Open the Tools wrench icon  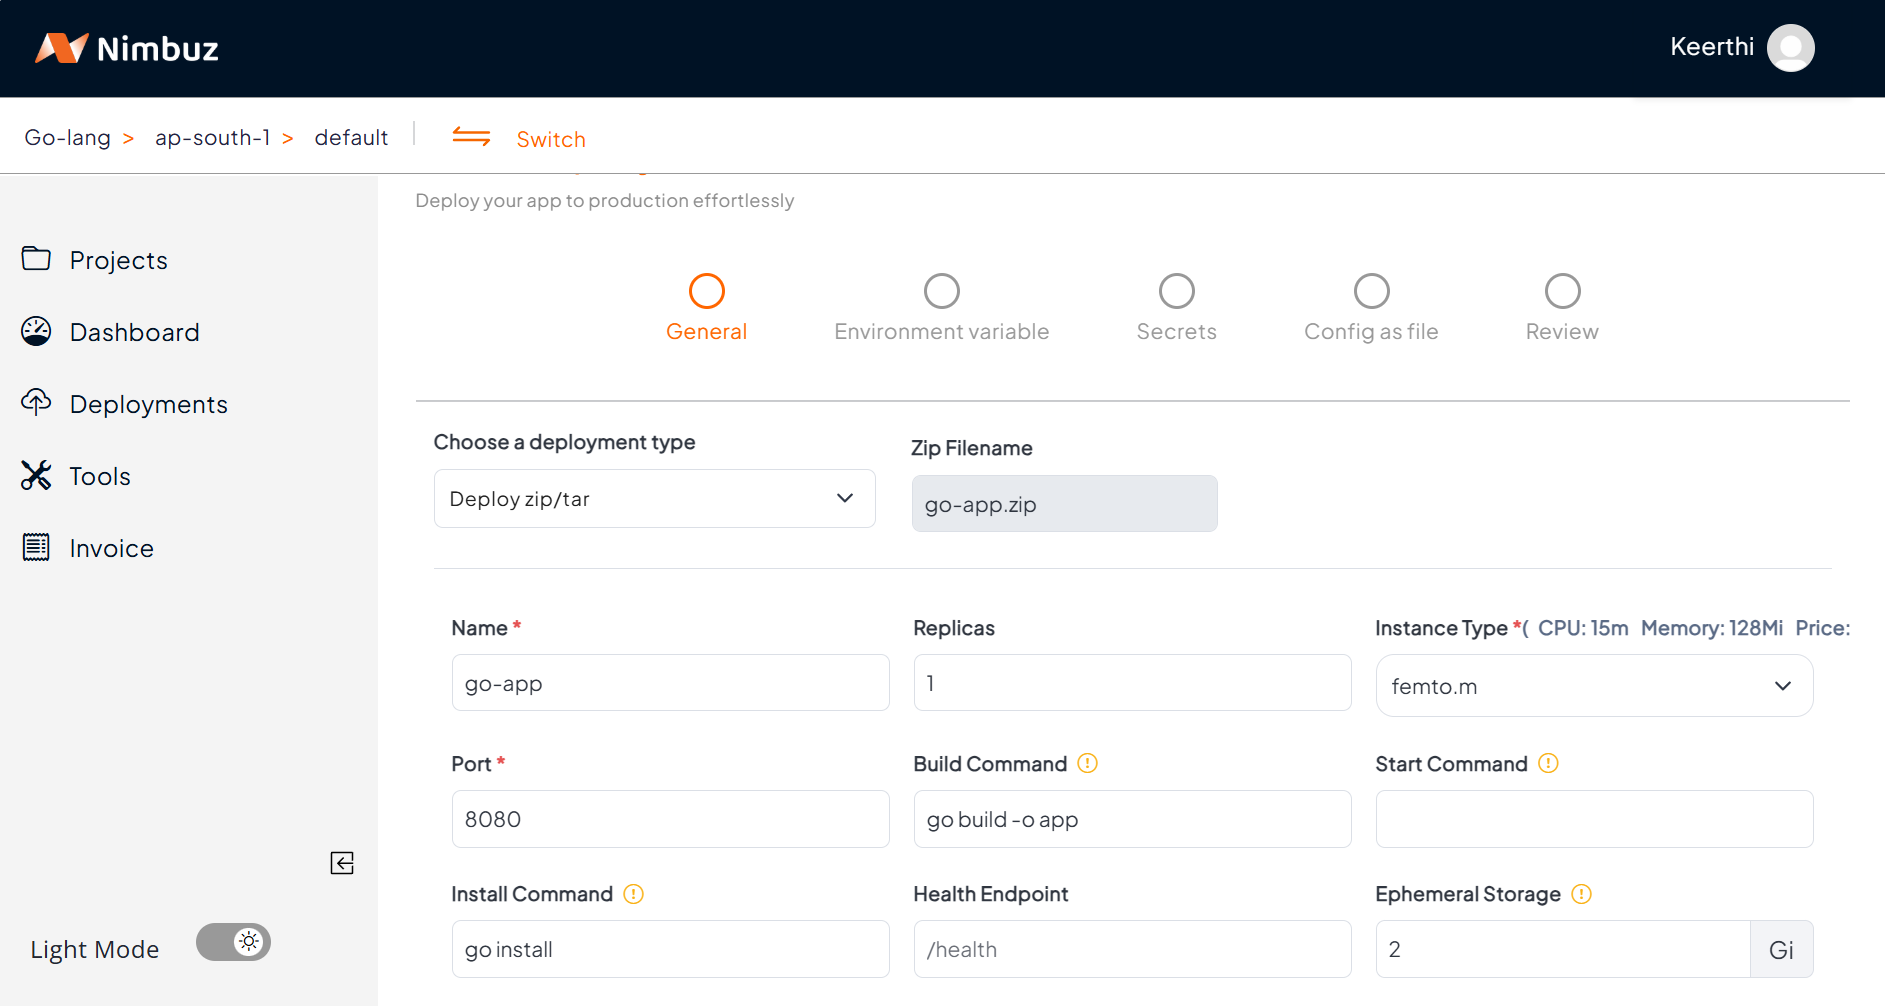[36, 475]
